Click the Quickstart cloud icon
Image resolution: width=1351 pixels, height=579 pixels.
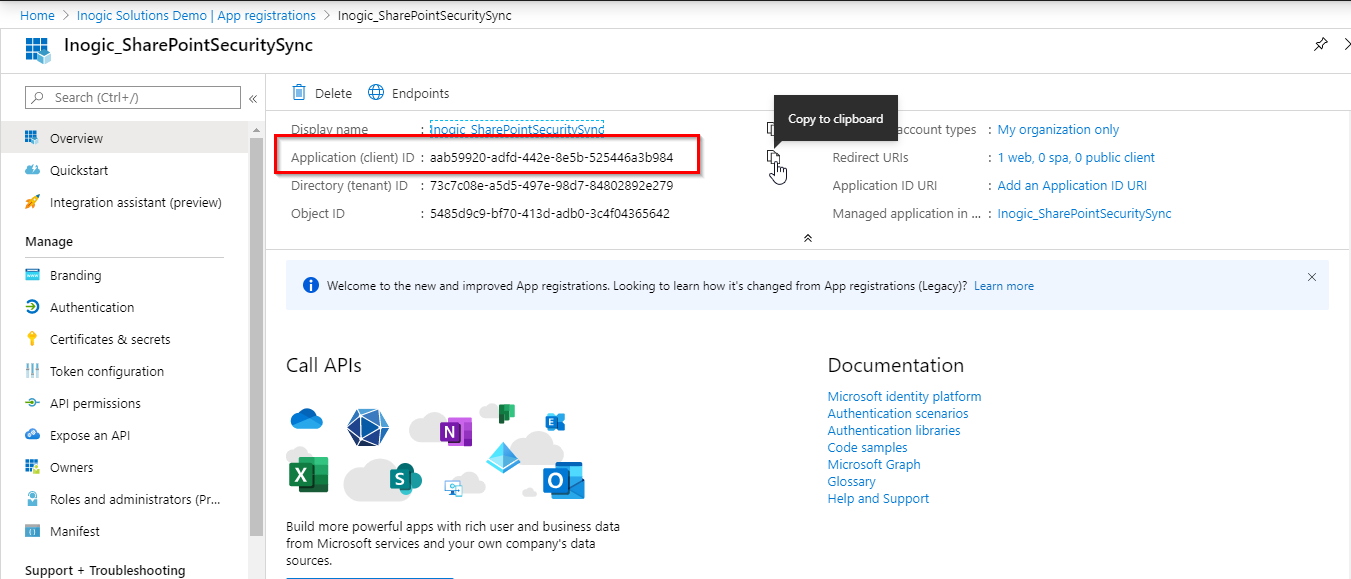tap(32, 170)
